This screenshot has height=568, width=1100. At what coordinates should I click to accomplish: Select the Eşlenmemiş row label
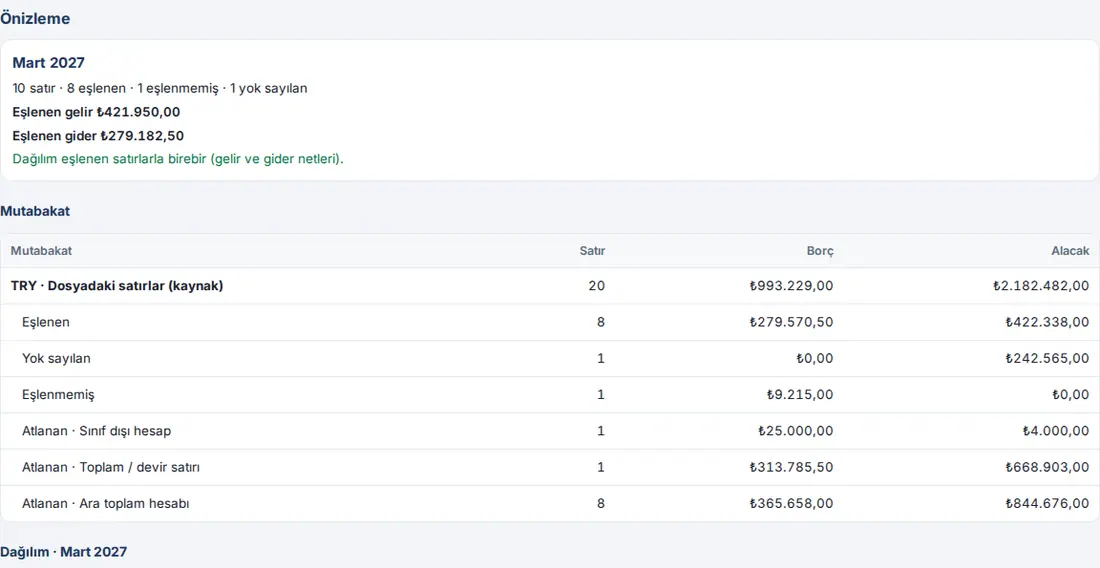58,395
